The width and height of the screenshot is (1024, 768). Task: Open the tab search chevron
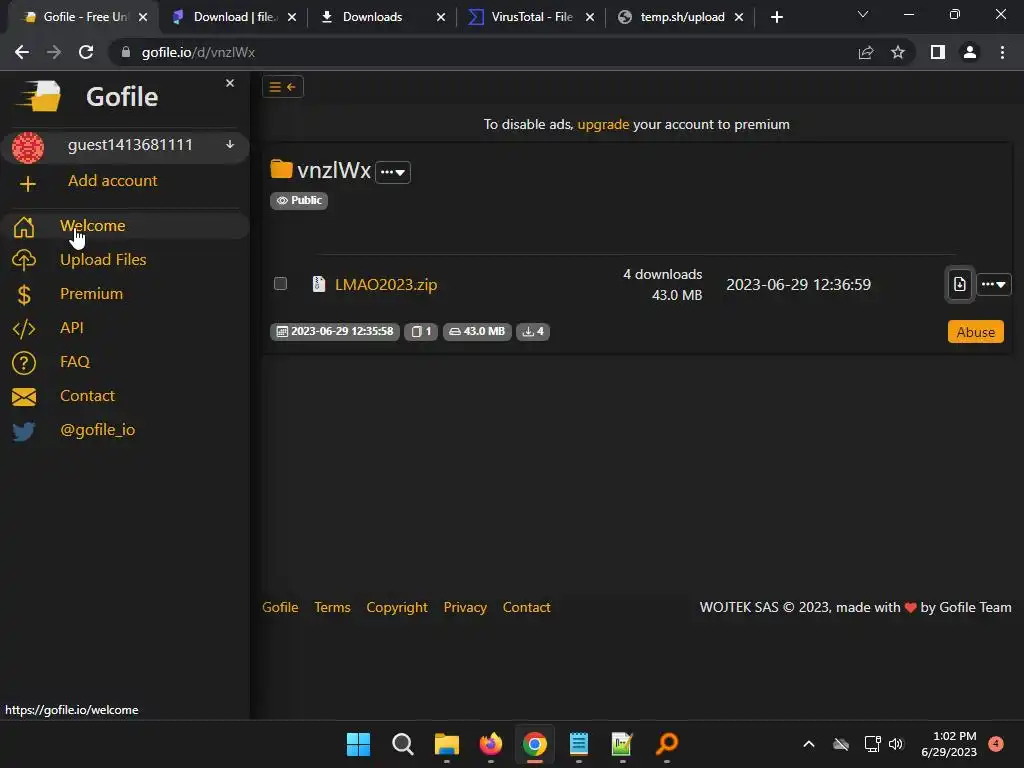pyautogui.click(x=863, y=14)
